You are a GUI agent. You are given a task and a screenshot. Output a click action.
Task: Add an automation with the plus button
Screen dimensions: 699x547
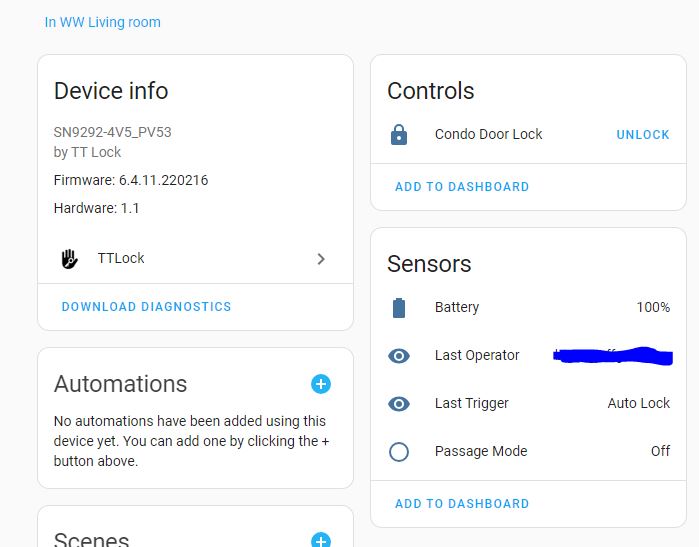click(x=321, y=384)
